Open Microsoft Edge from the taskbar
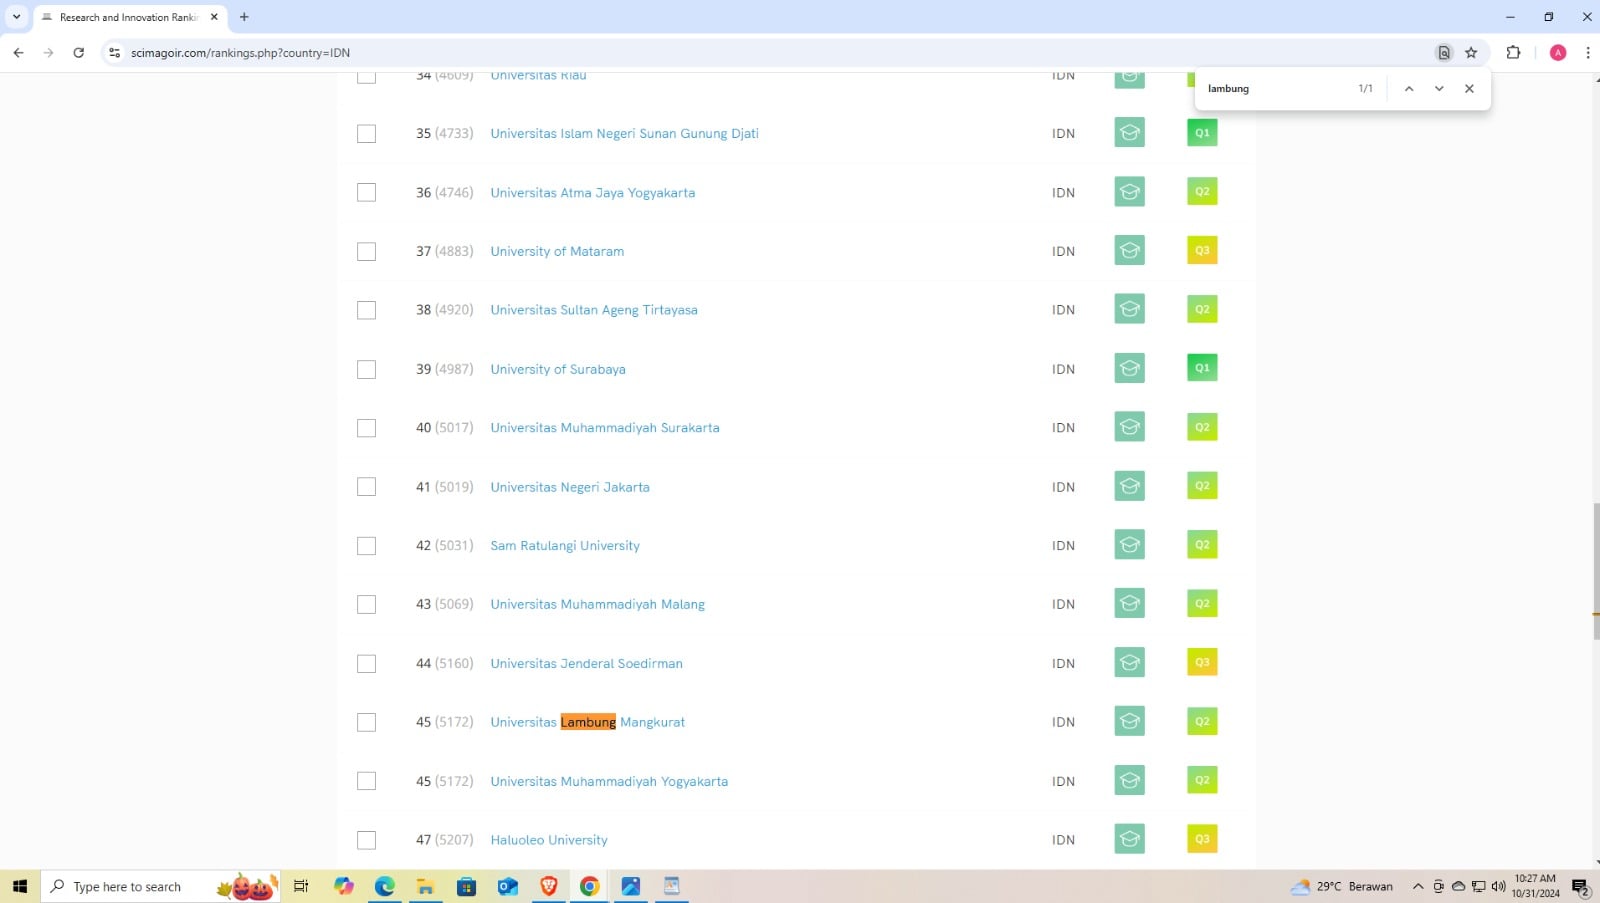The width and height of the screenshot is (1600, 903). pos(385,886)
